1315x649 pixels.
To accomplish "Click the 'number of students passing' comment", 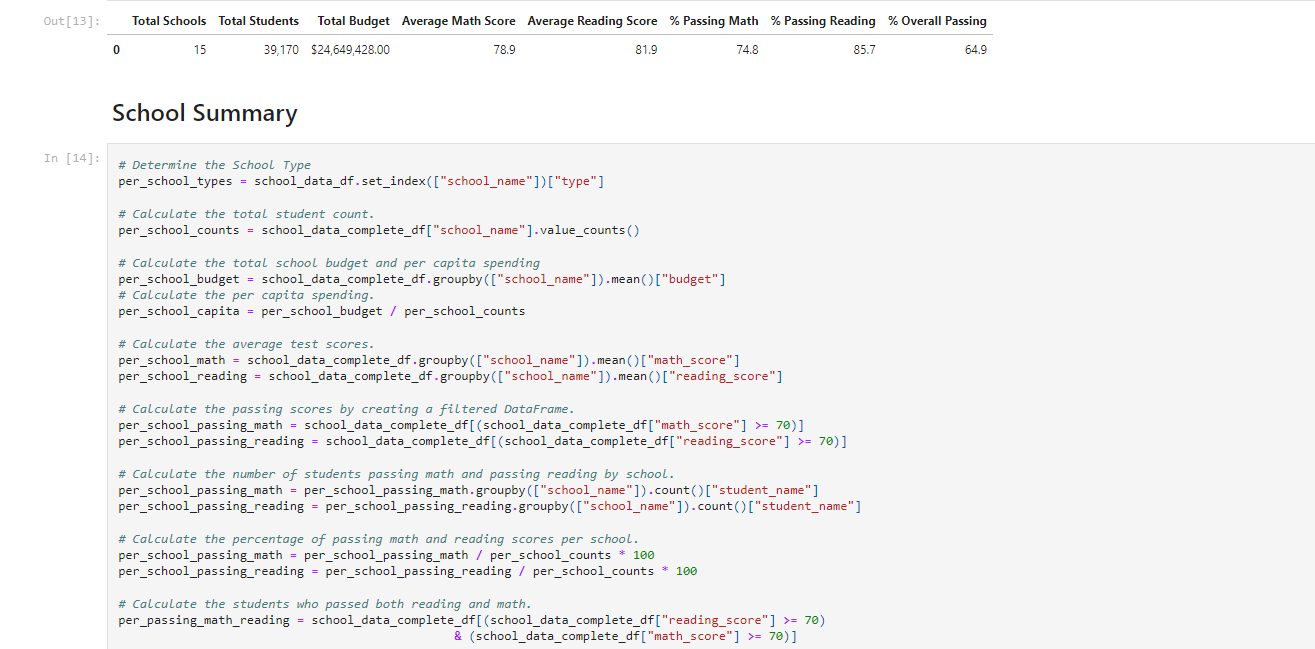I will 397,474.
